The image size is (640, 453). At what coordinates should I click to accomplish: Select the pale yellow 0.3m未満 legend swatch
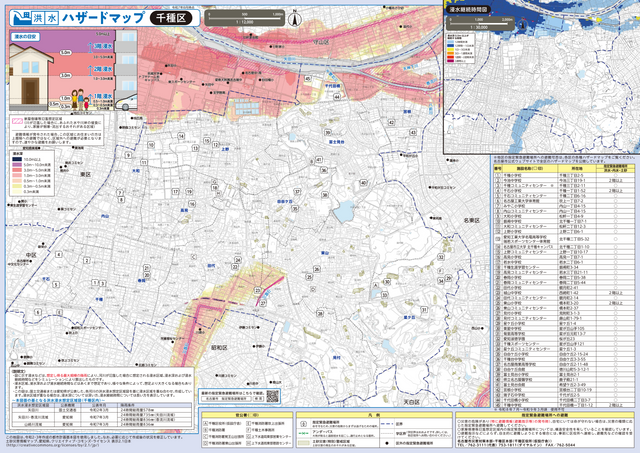(x=17, y=191)
